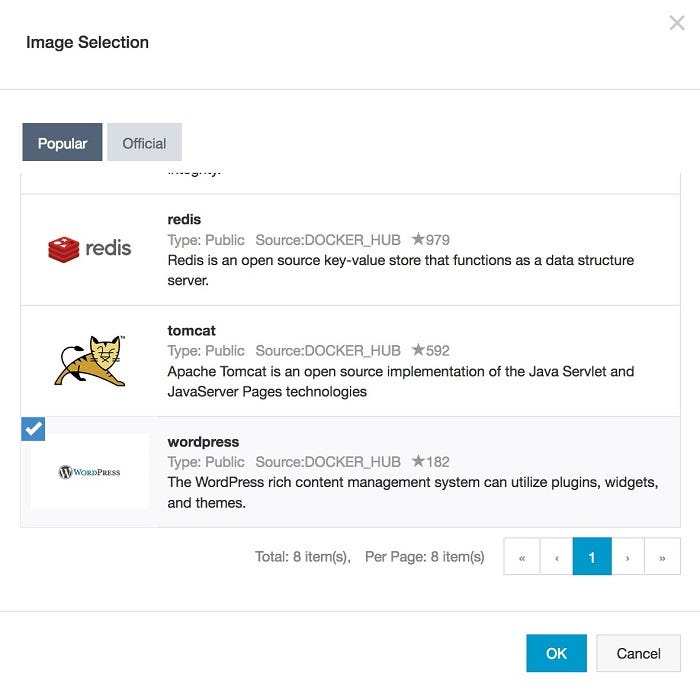This screenshot has width=700, height=690.
Task: Click Apache Tomcat description text
Action: 400,381
